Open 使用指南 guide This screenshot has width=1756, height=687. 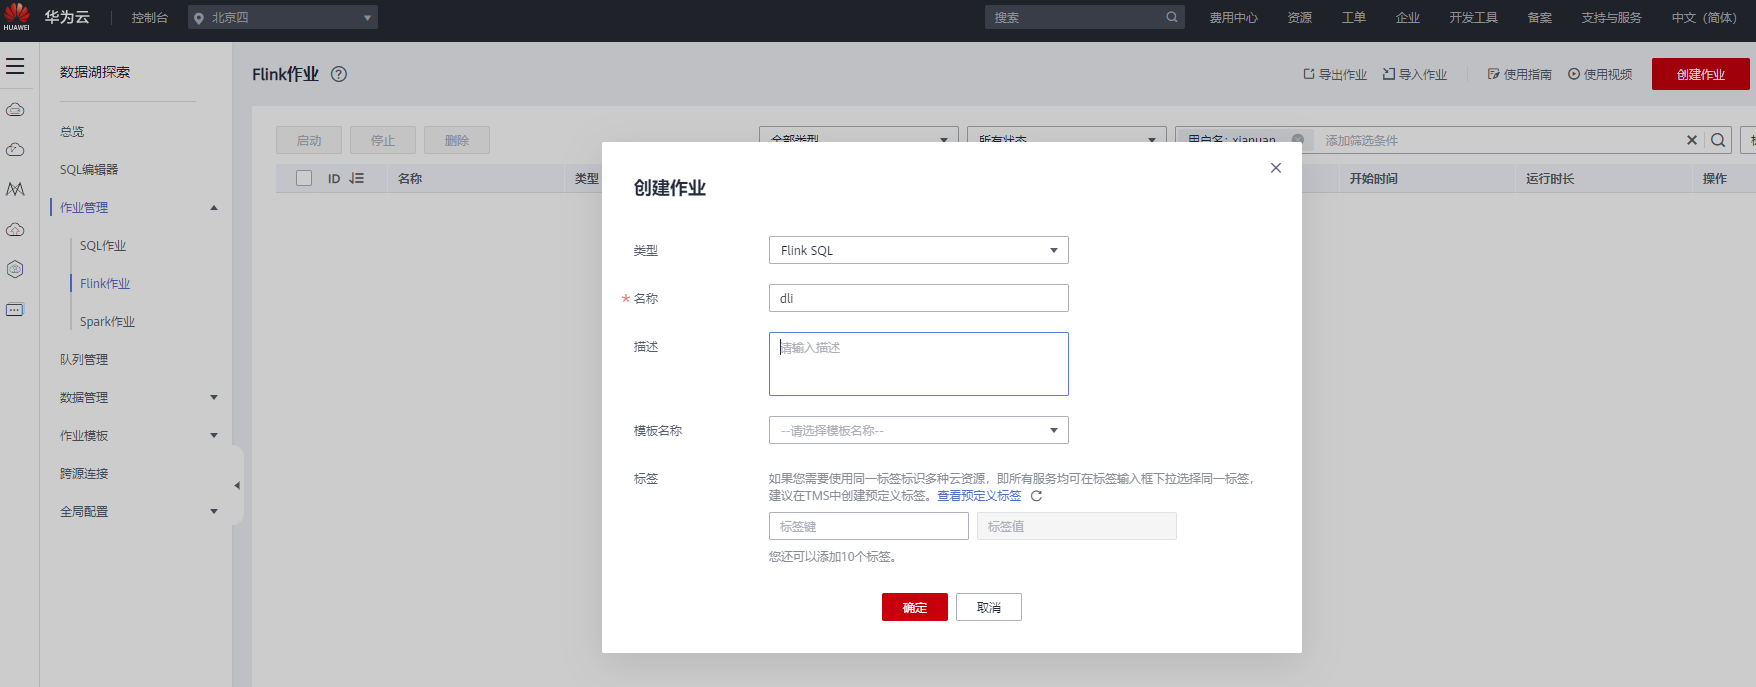1520,74
